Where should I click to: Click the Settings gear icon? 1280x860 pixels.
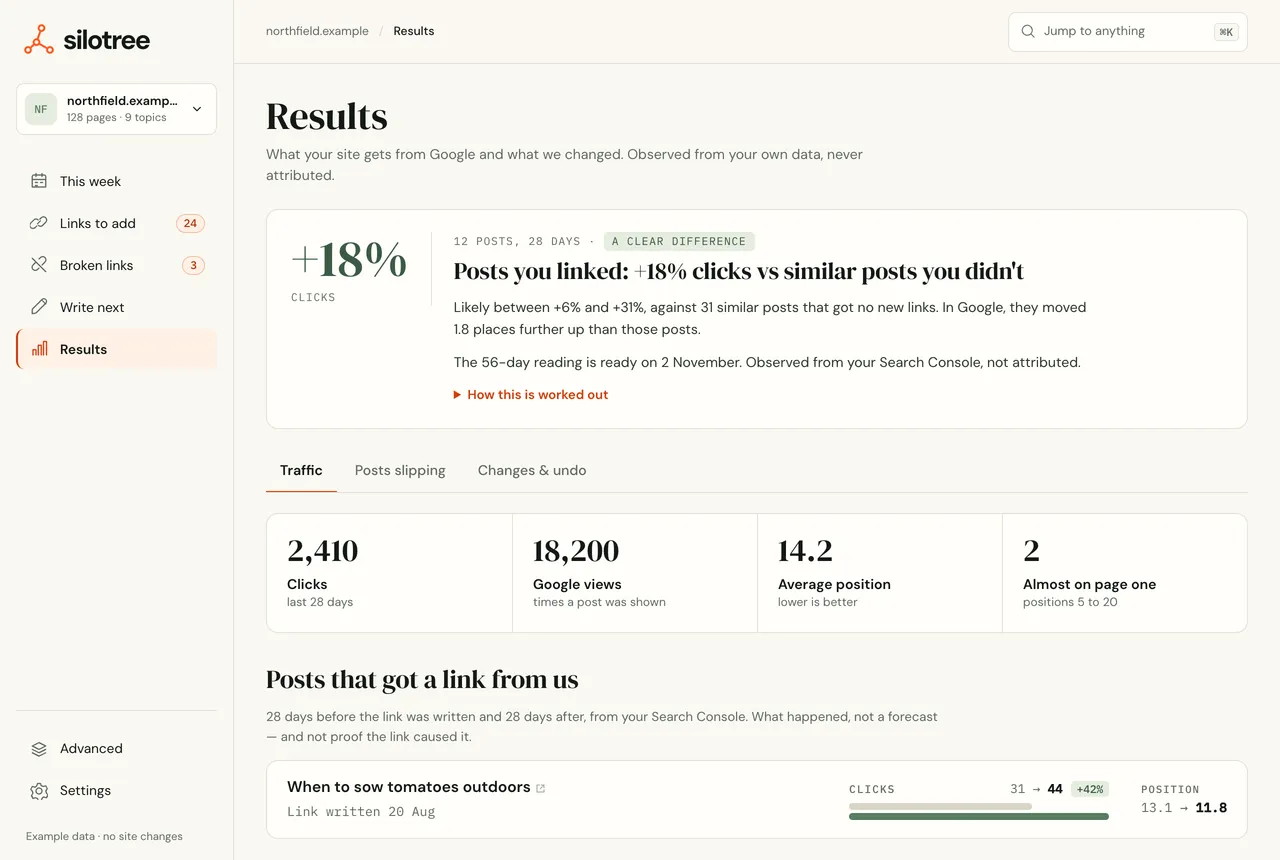(x=39, y=790)
